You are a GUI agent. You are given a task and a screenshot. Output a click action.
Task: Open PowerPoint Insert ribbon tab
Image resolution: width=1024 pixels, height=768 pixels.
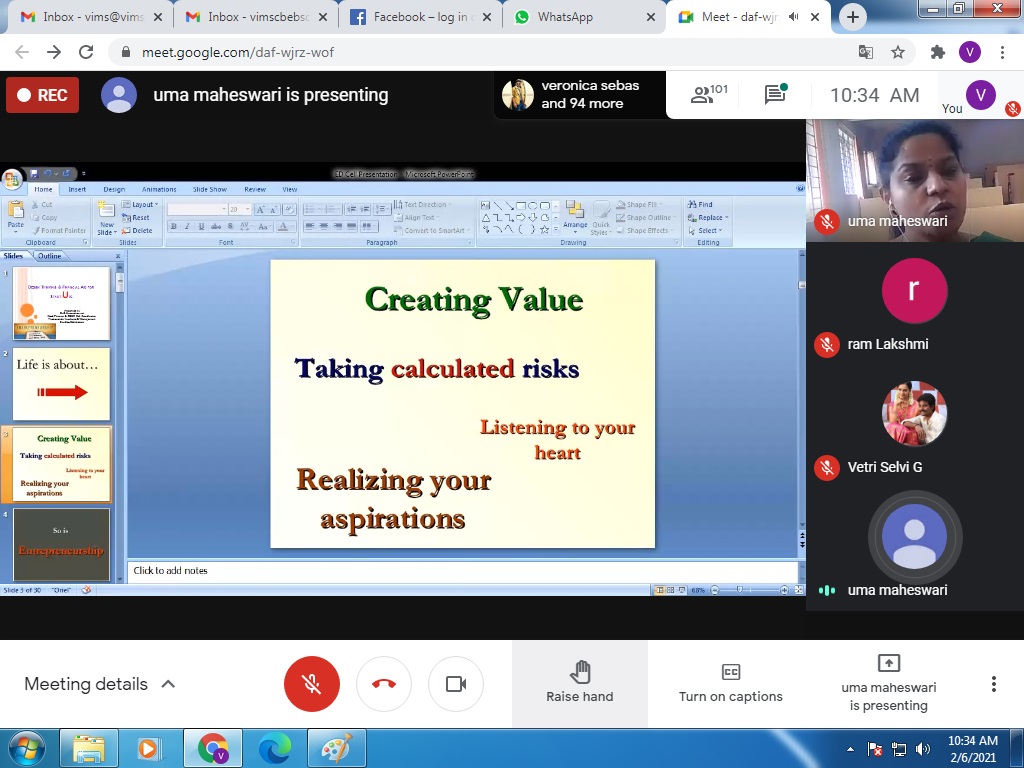click(x=77, y=189)
